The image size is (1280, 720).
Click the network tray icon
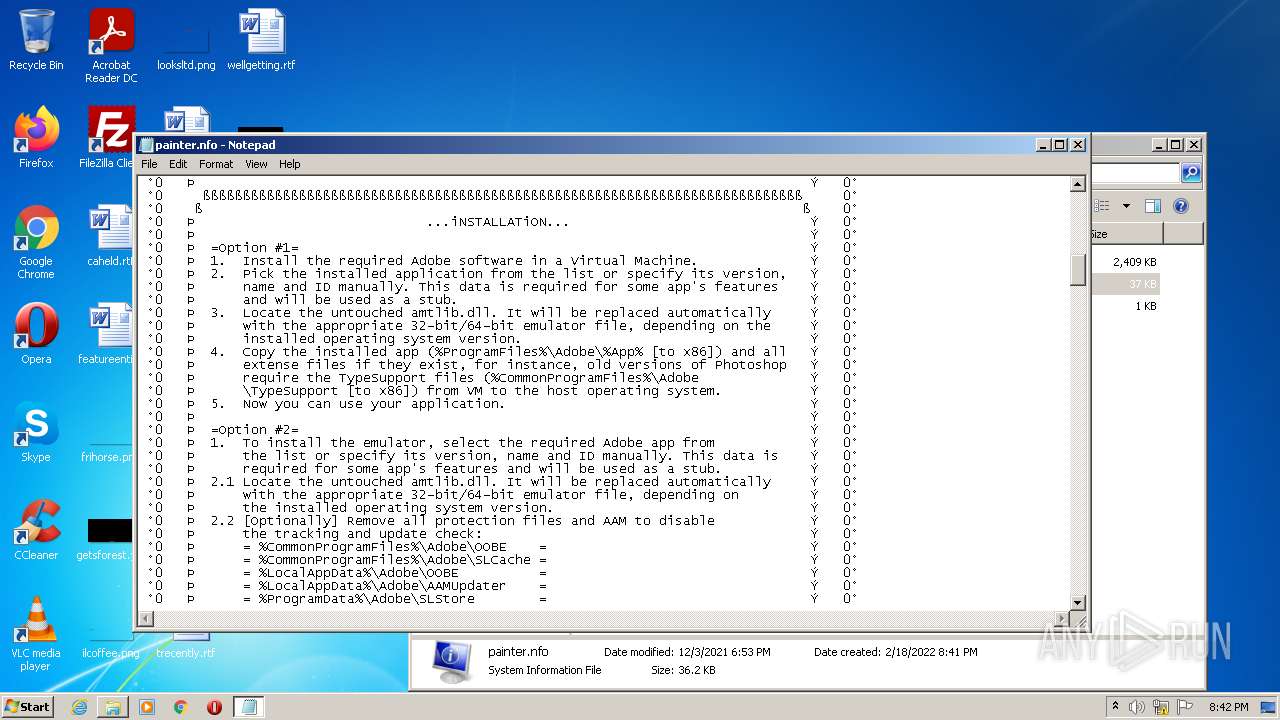(x=1162, y=707)
